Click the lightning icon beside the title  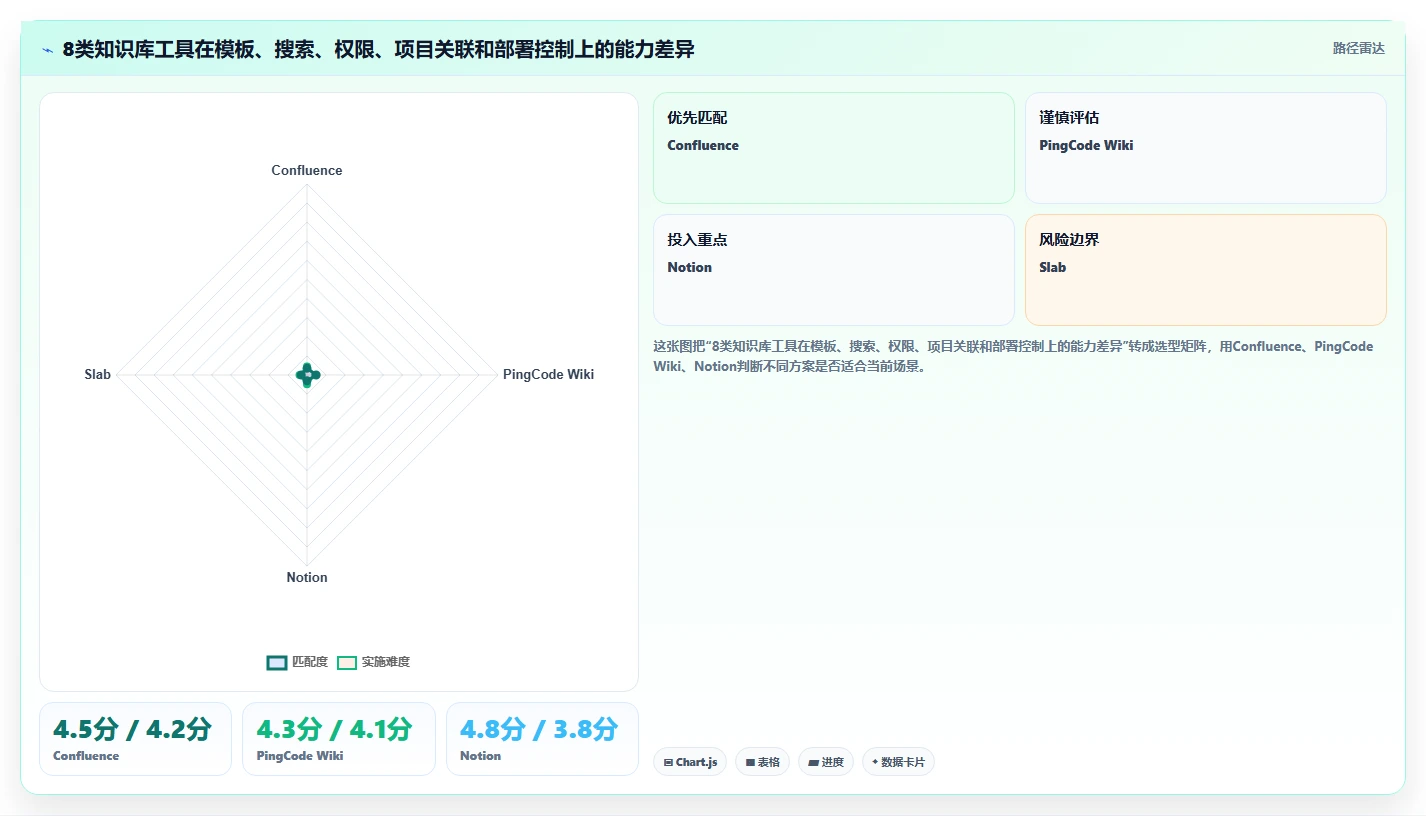[47, 49]
